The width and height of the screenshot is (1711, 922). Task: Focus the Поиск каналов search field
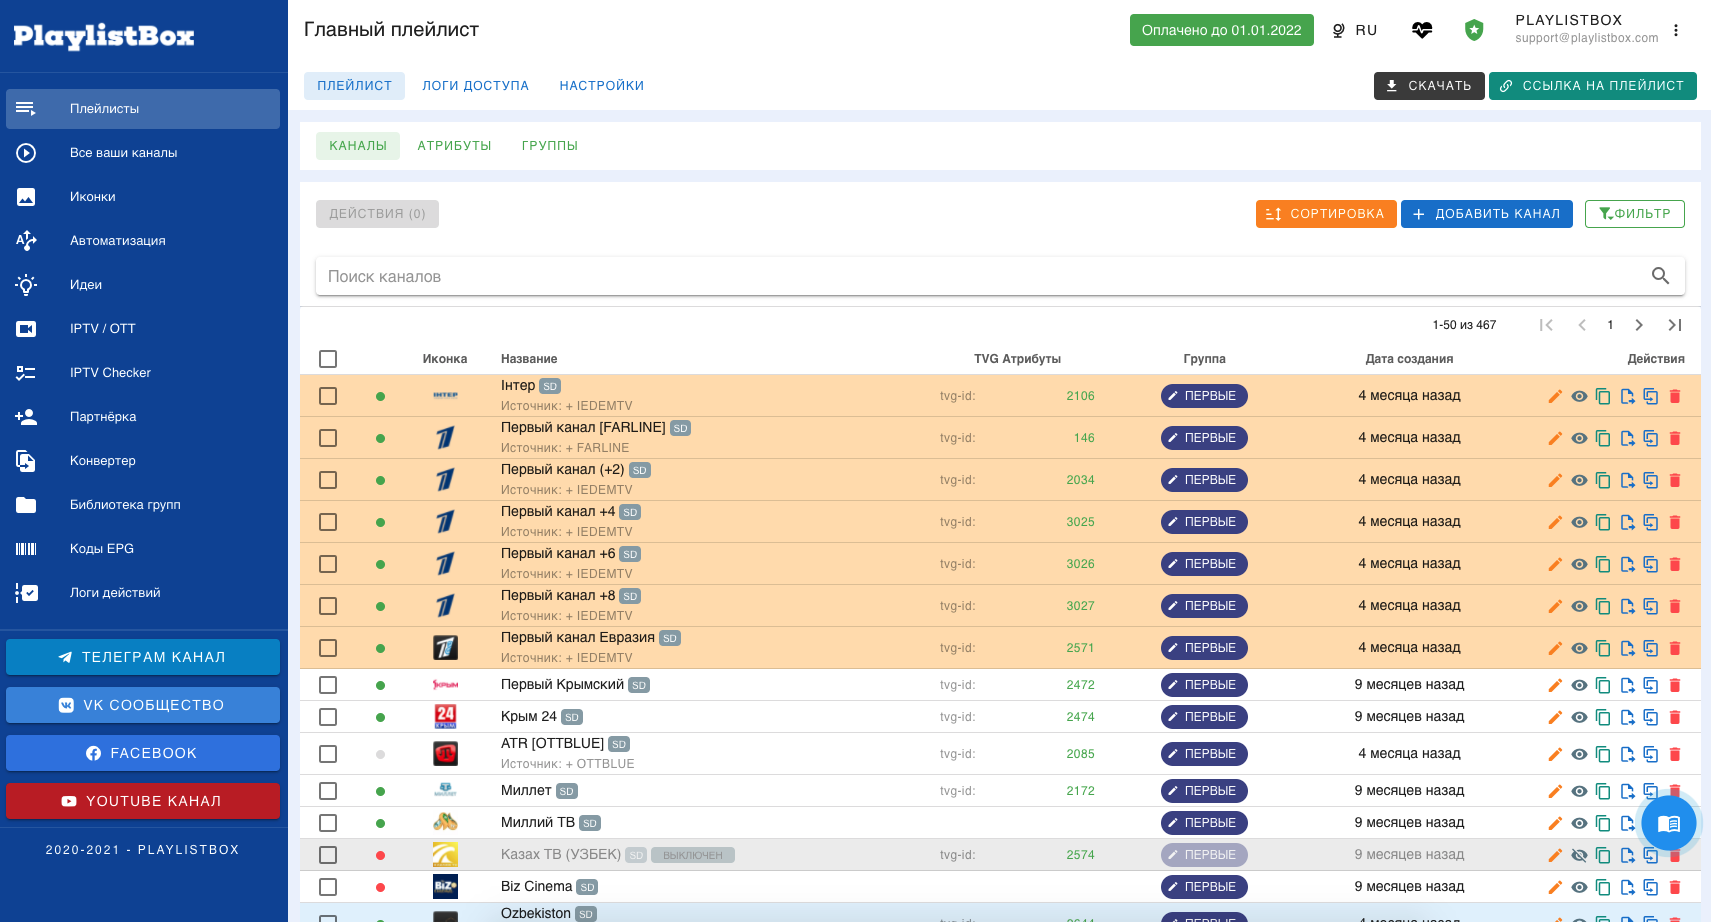(980, 277)
